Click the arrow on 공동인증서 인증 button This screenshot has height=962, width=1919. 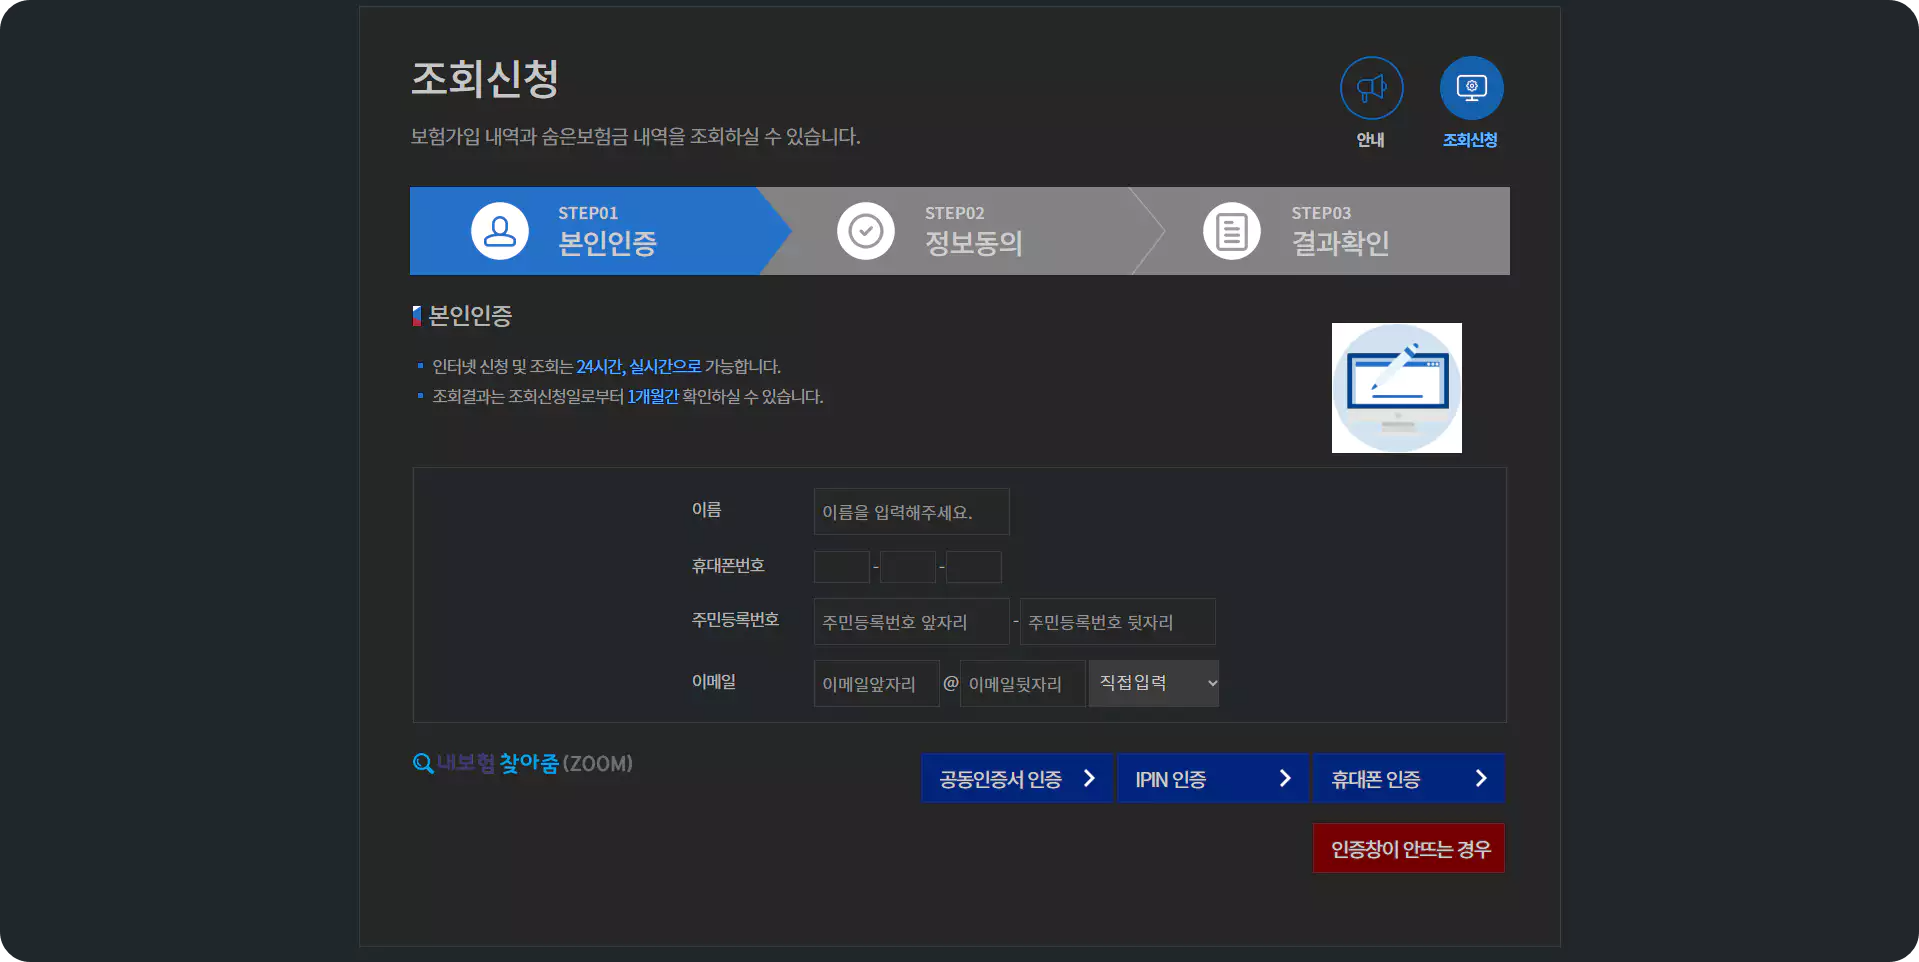click(1089, 778)
